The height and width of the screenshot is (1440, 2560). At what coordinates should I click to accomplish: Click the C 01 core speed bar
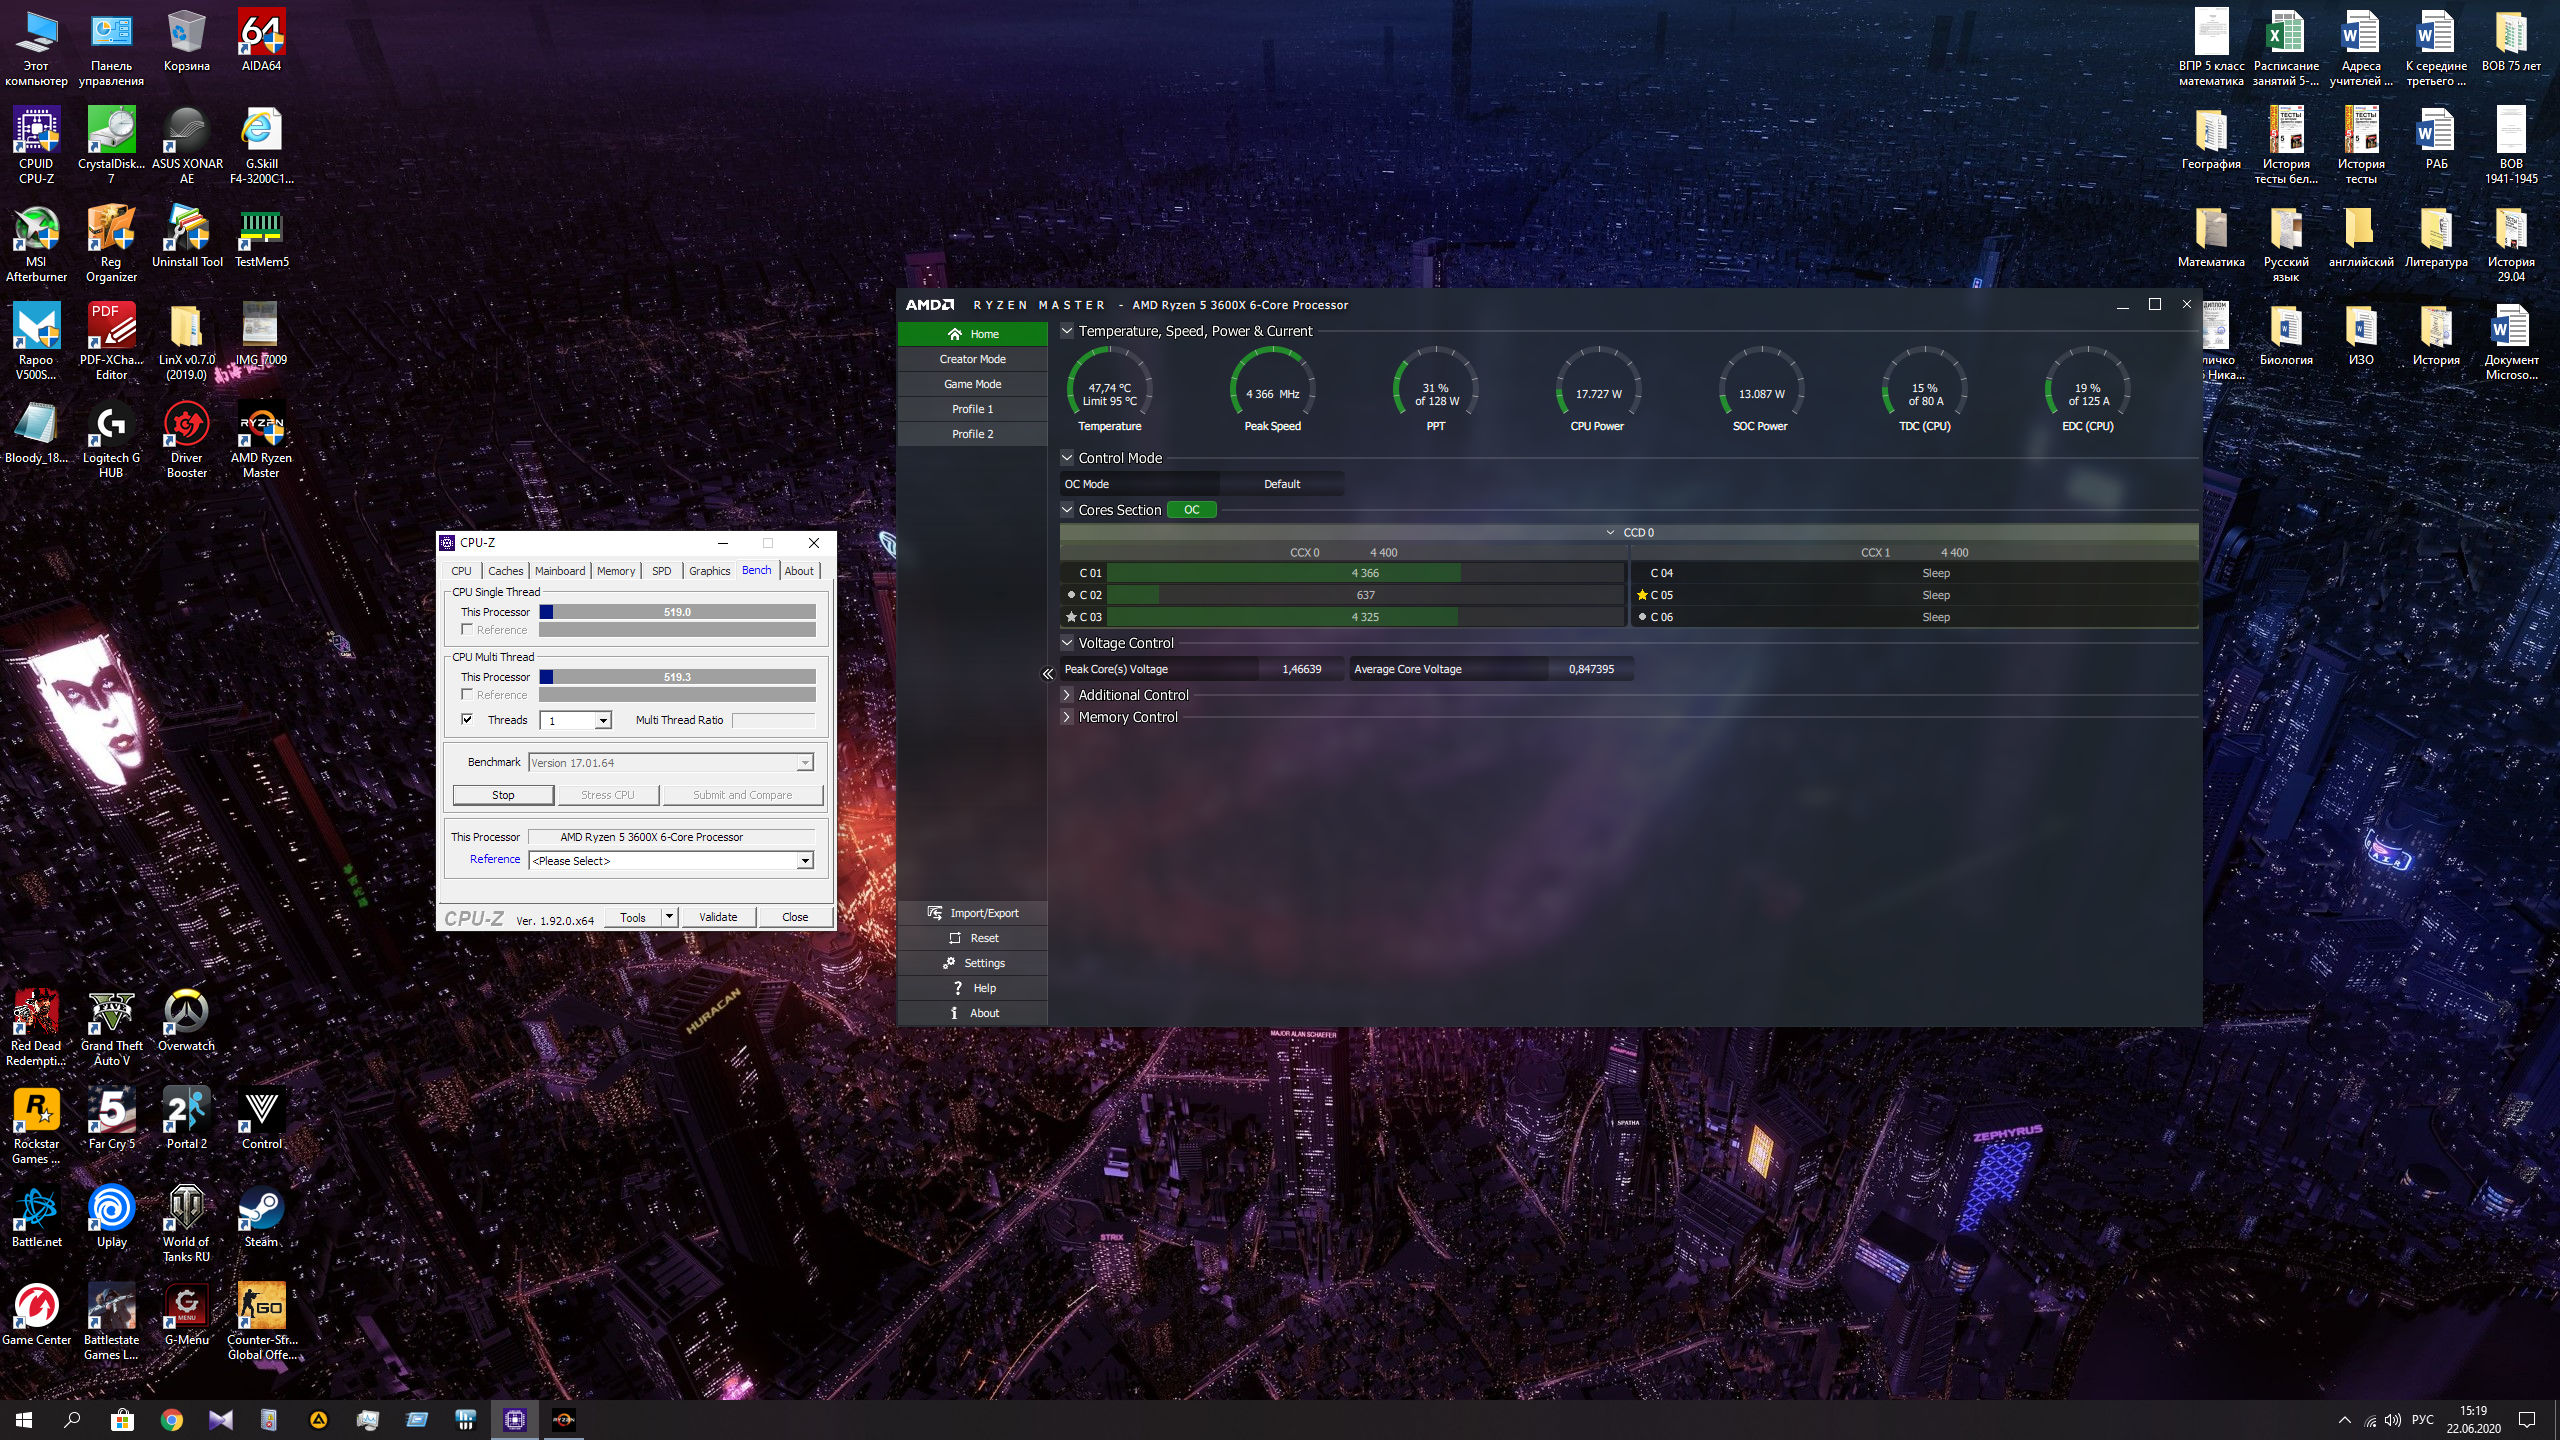tap(1364, 573)
